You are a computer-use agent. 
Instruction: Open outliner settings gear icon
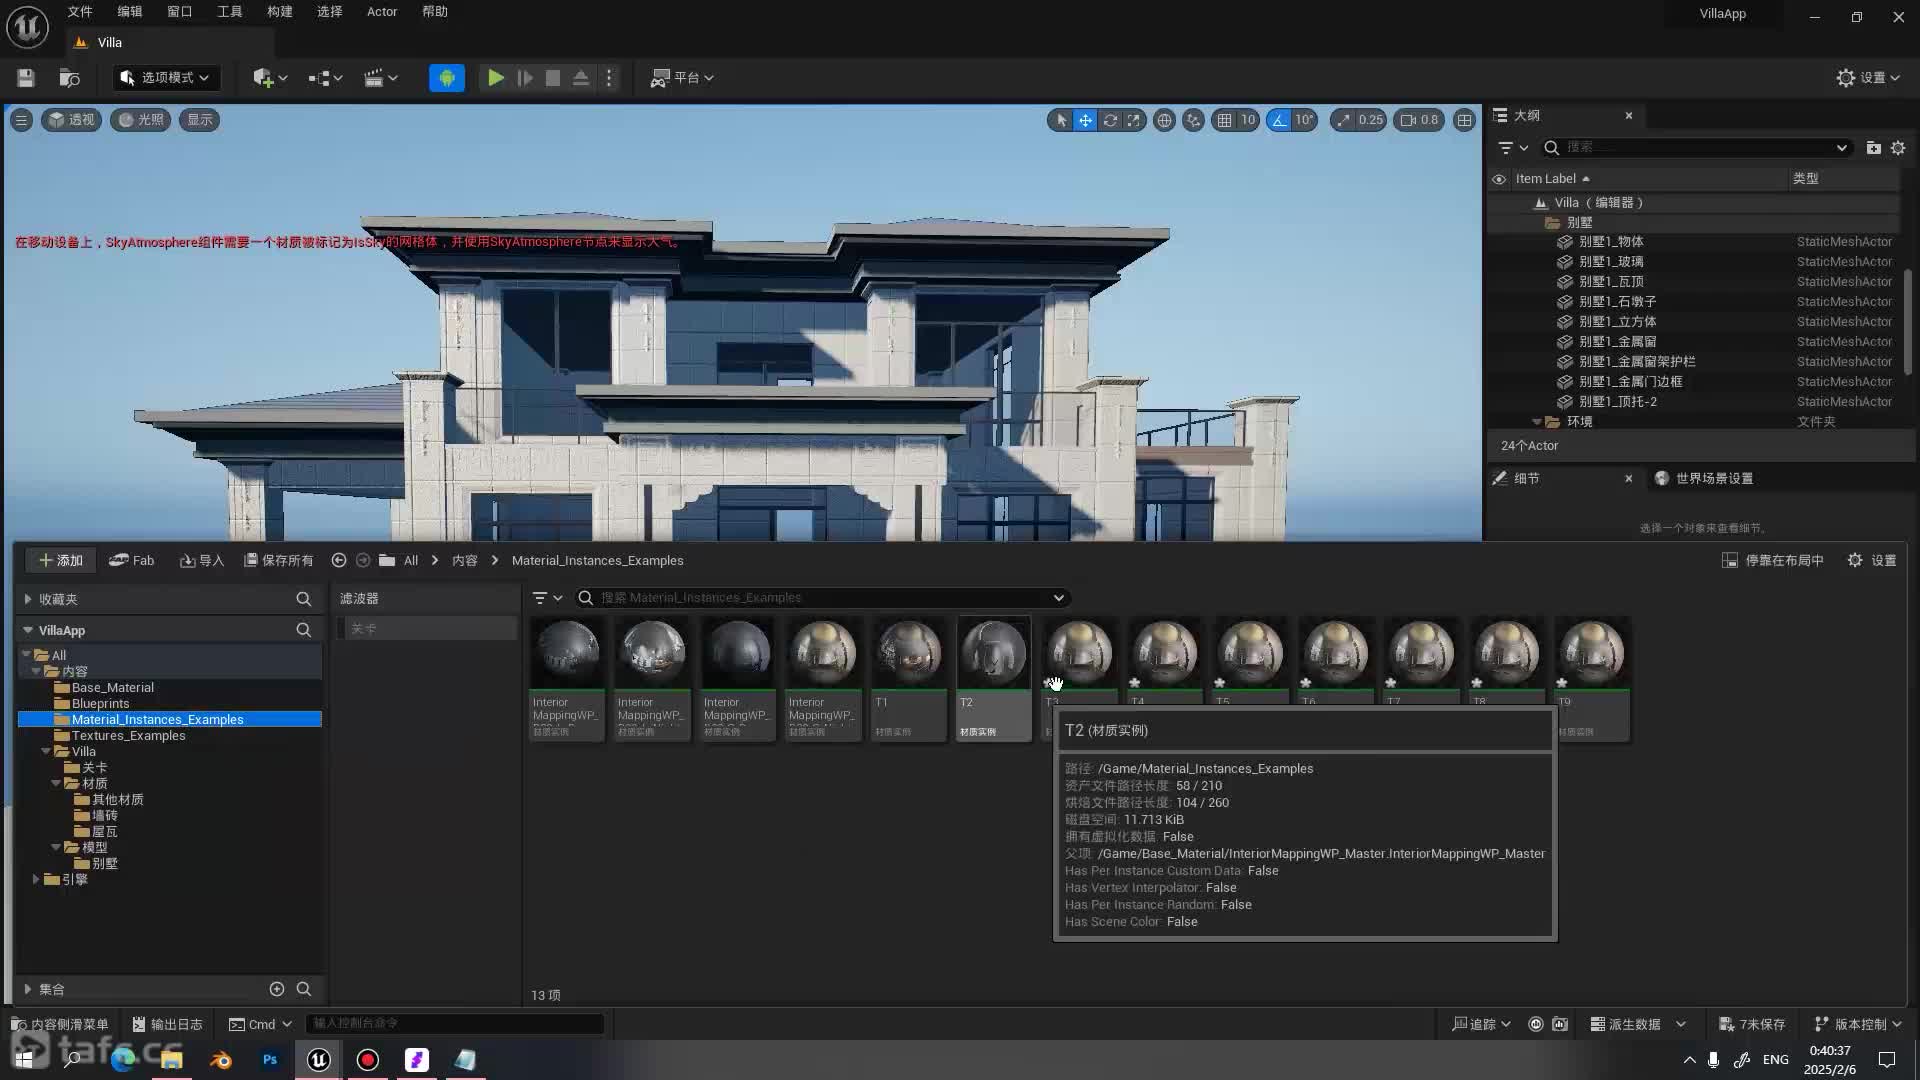pyautogui.click(x=1898, y=148)
